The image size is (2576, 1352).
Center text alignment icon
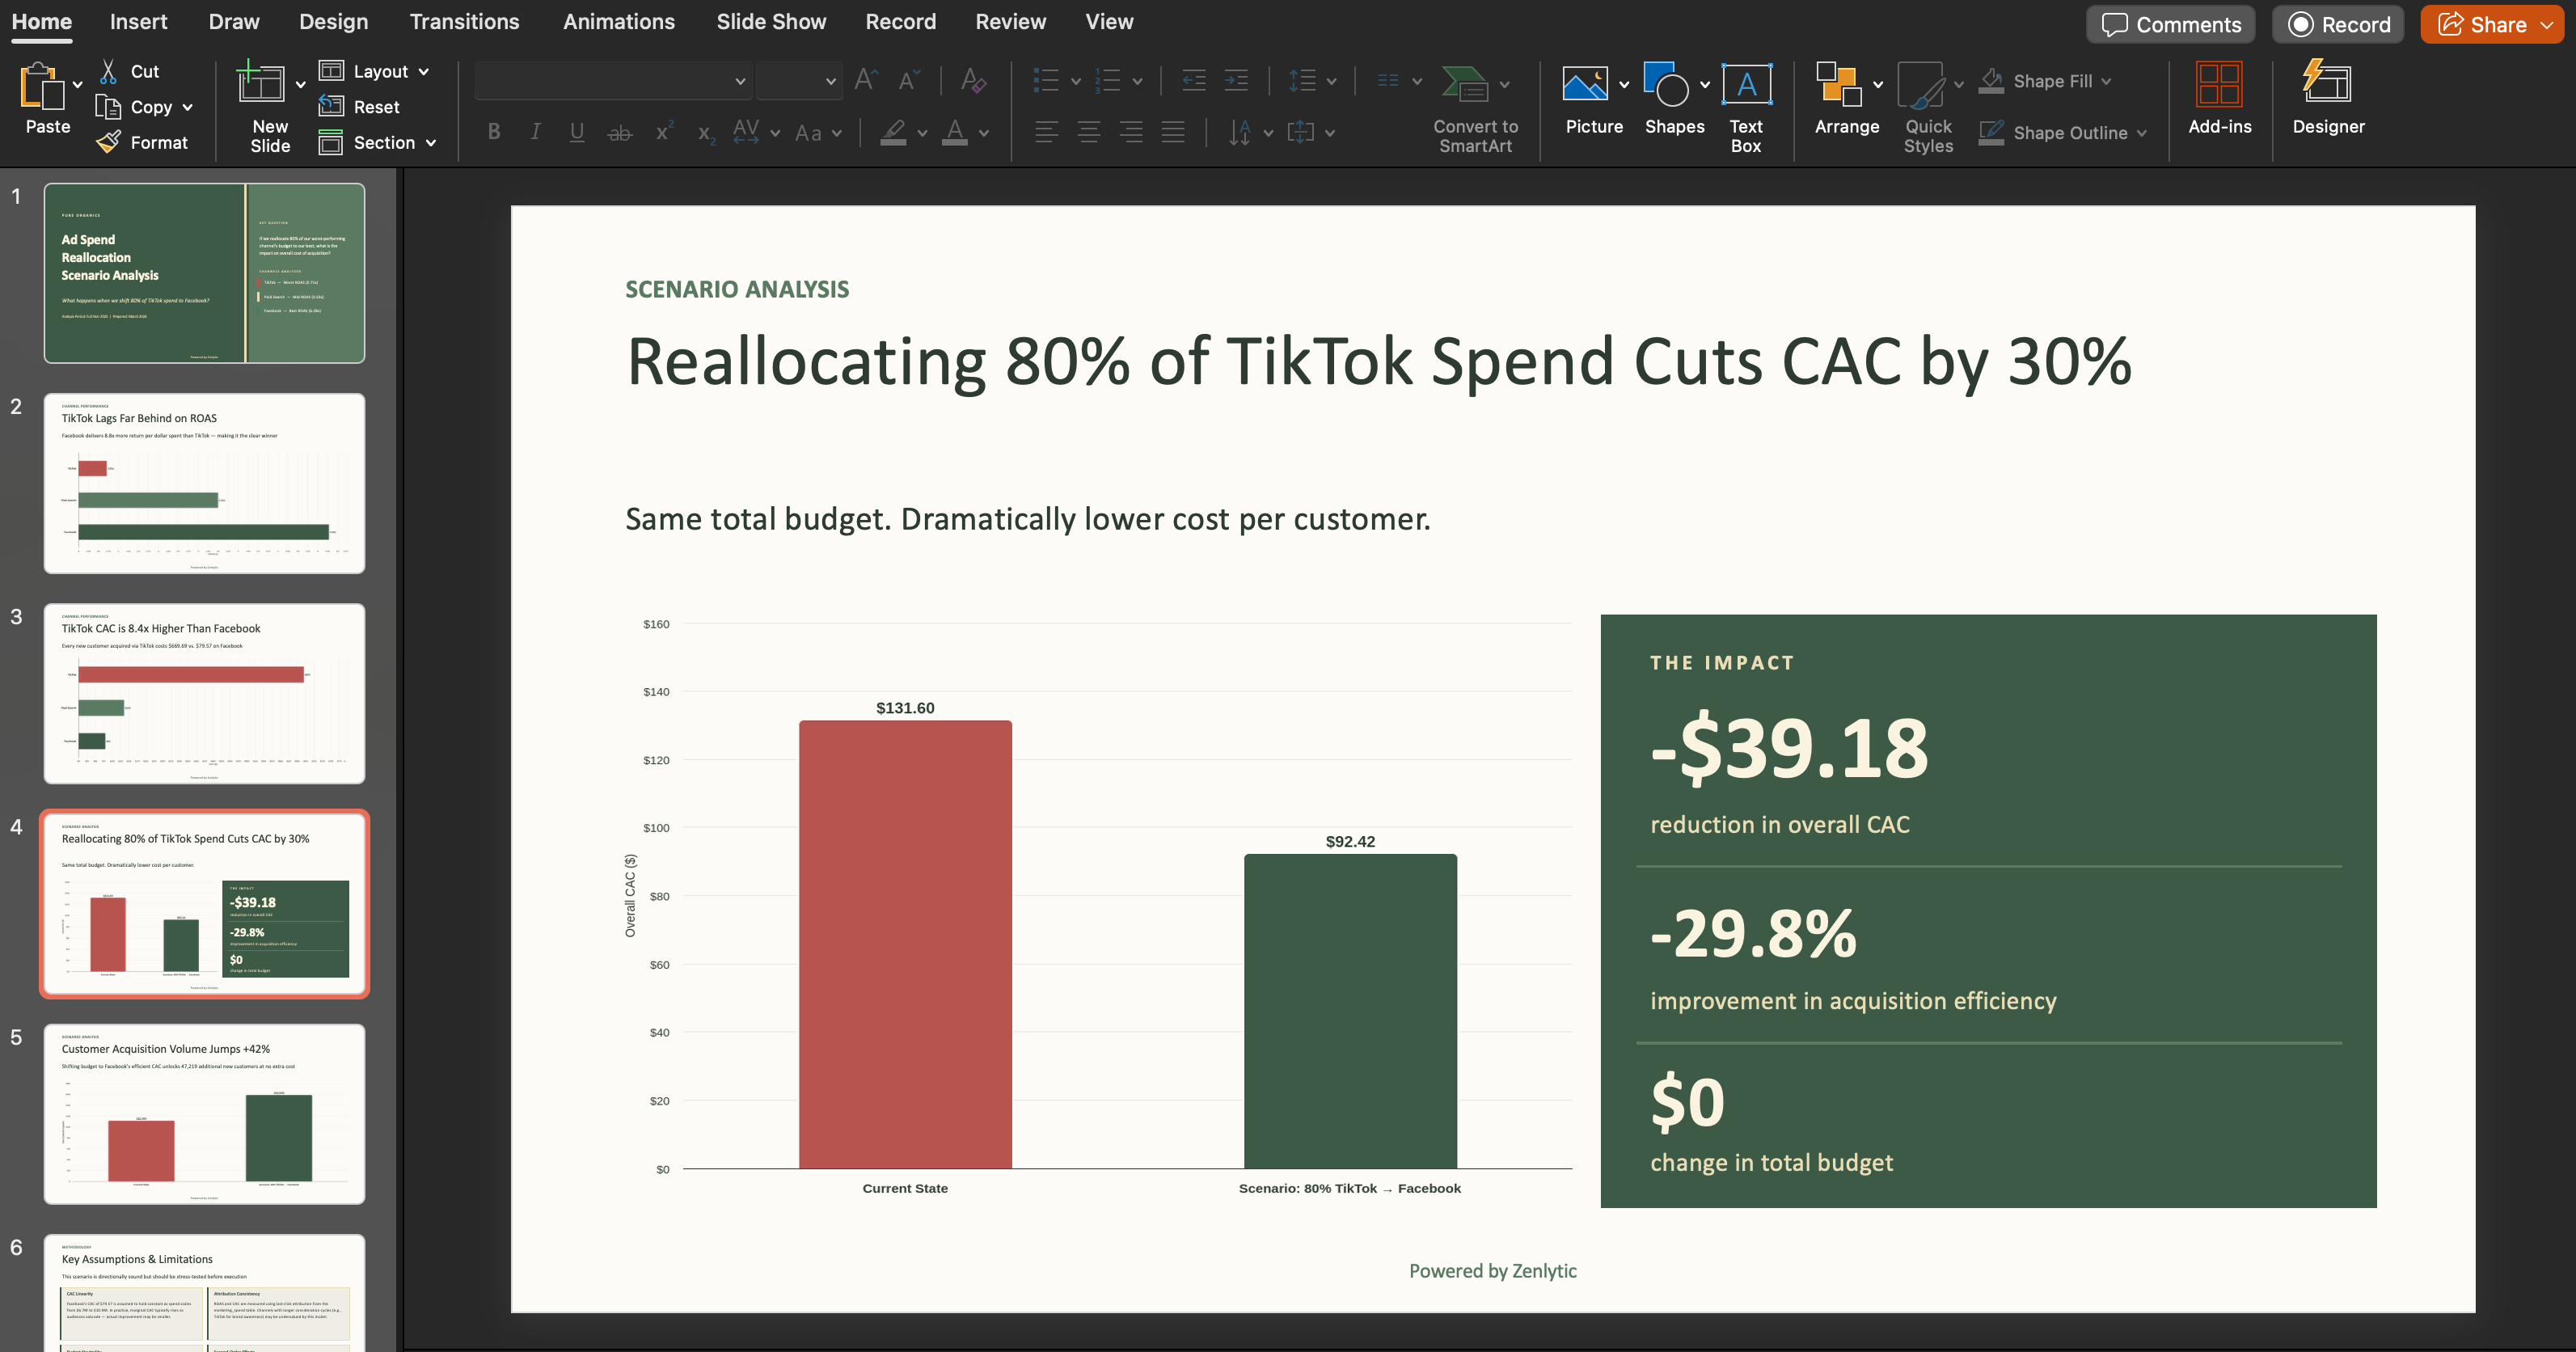pos(1089,132)
